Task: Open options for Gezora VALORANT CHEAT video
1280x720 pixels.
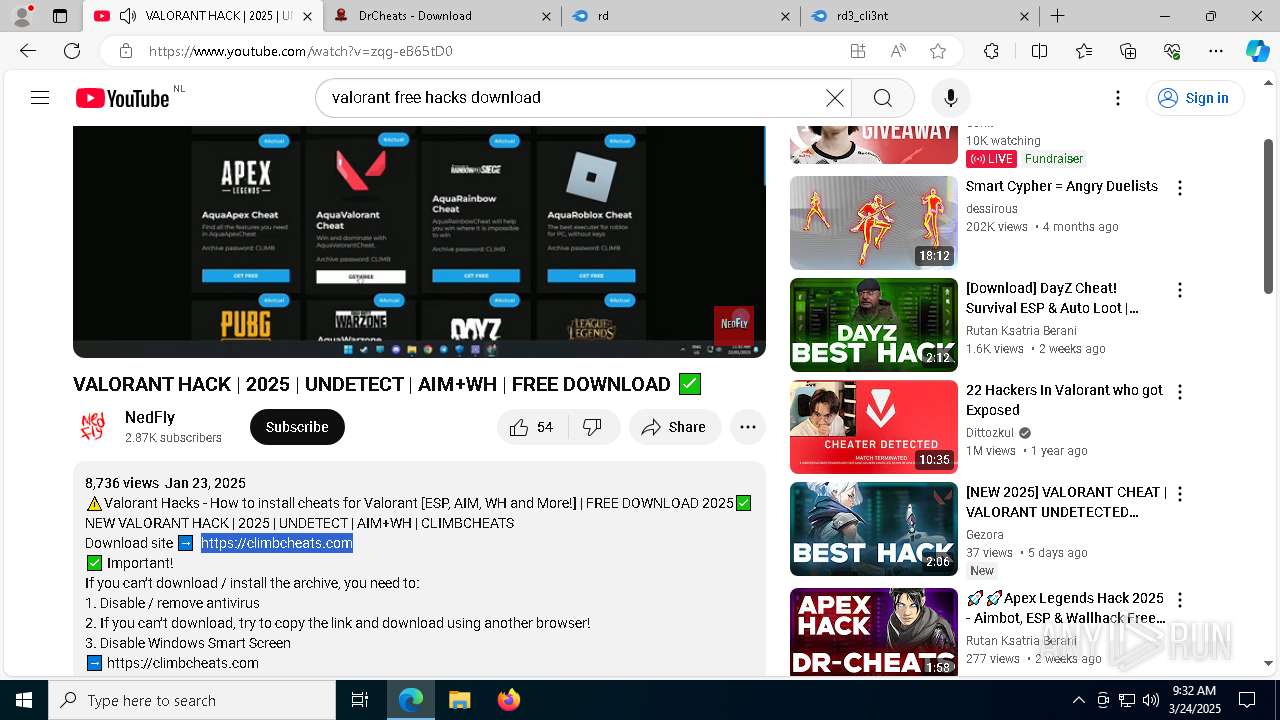Action: (1180, 494)
